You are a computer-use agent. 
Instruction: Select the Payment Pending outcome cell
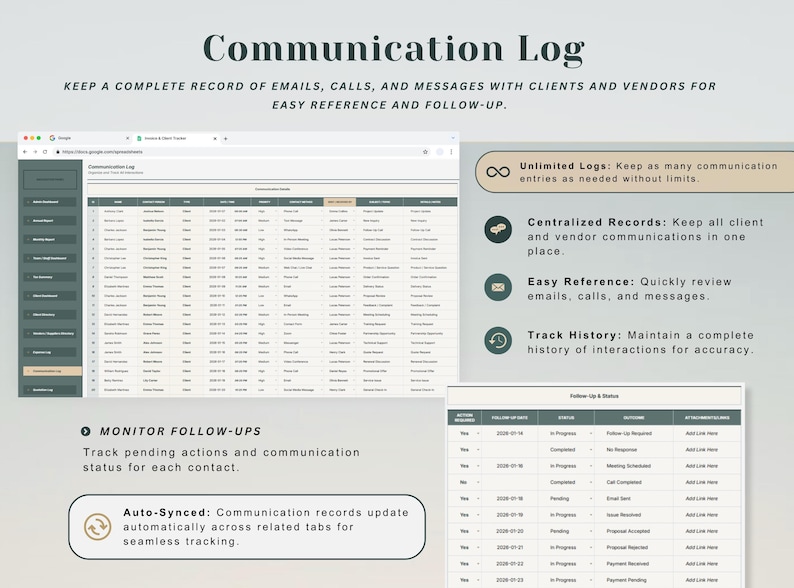tap(633, 579)
